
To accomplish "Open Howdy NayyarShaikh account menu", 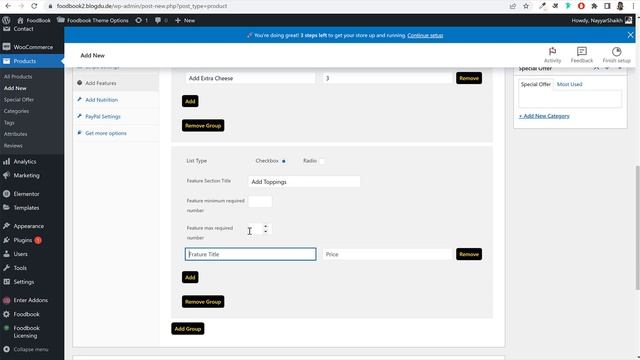I will point(602,20).
